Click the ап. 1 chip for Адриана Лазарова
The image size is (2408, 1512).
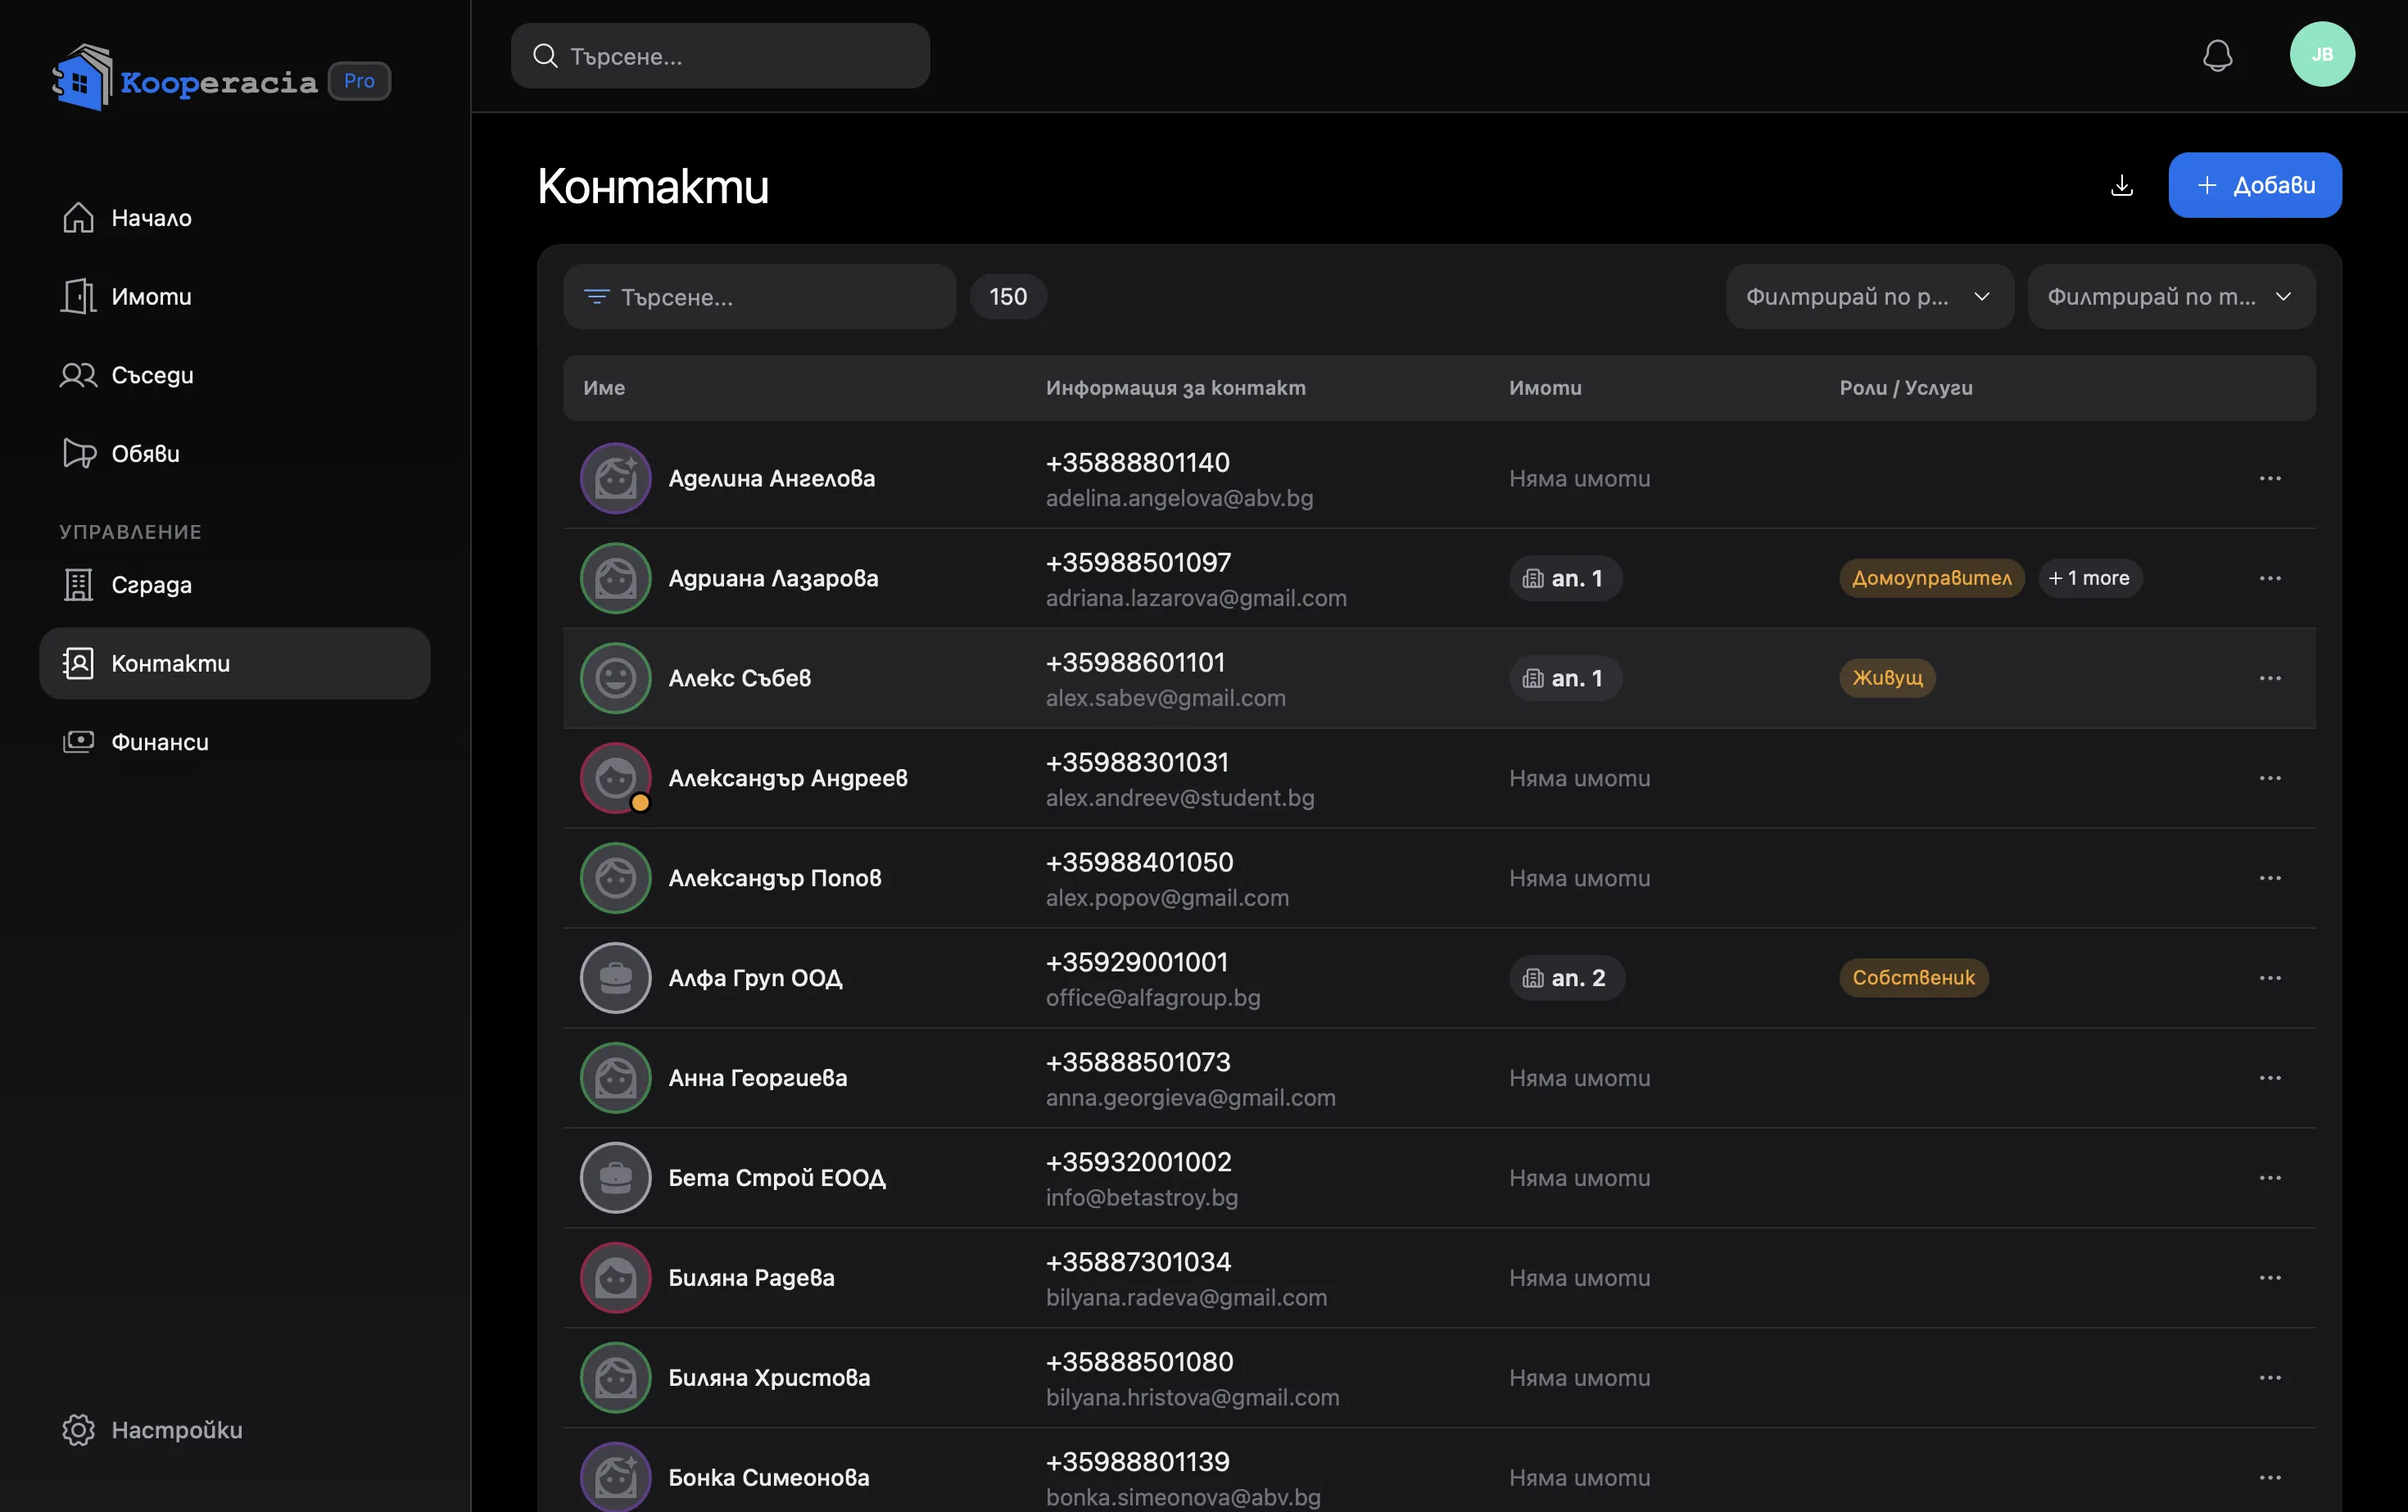[1565, 579]
